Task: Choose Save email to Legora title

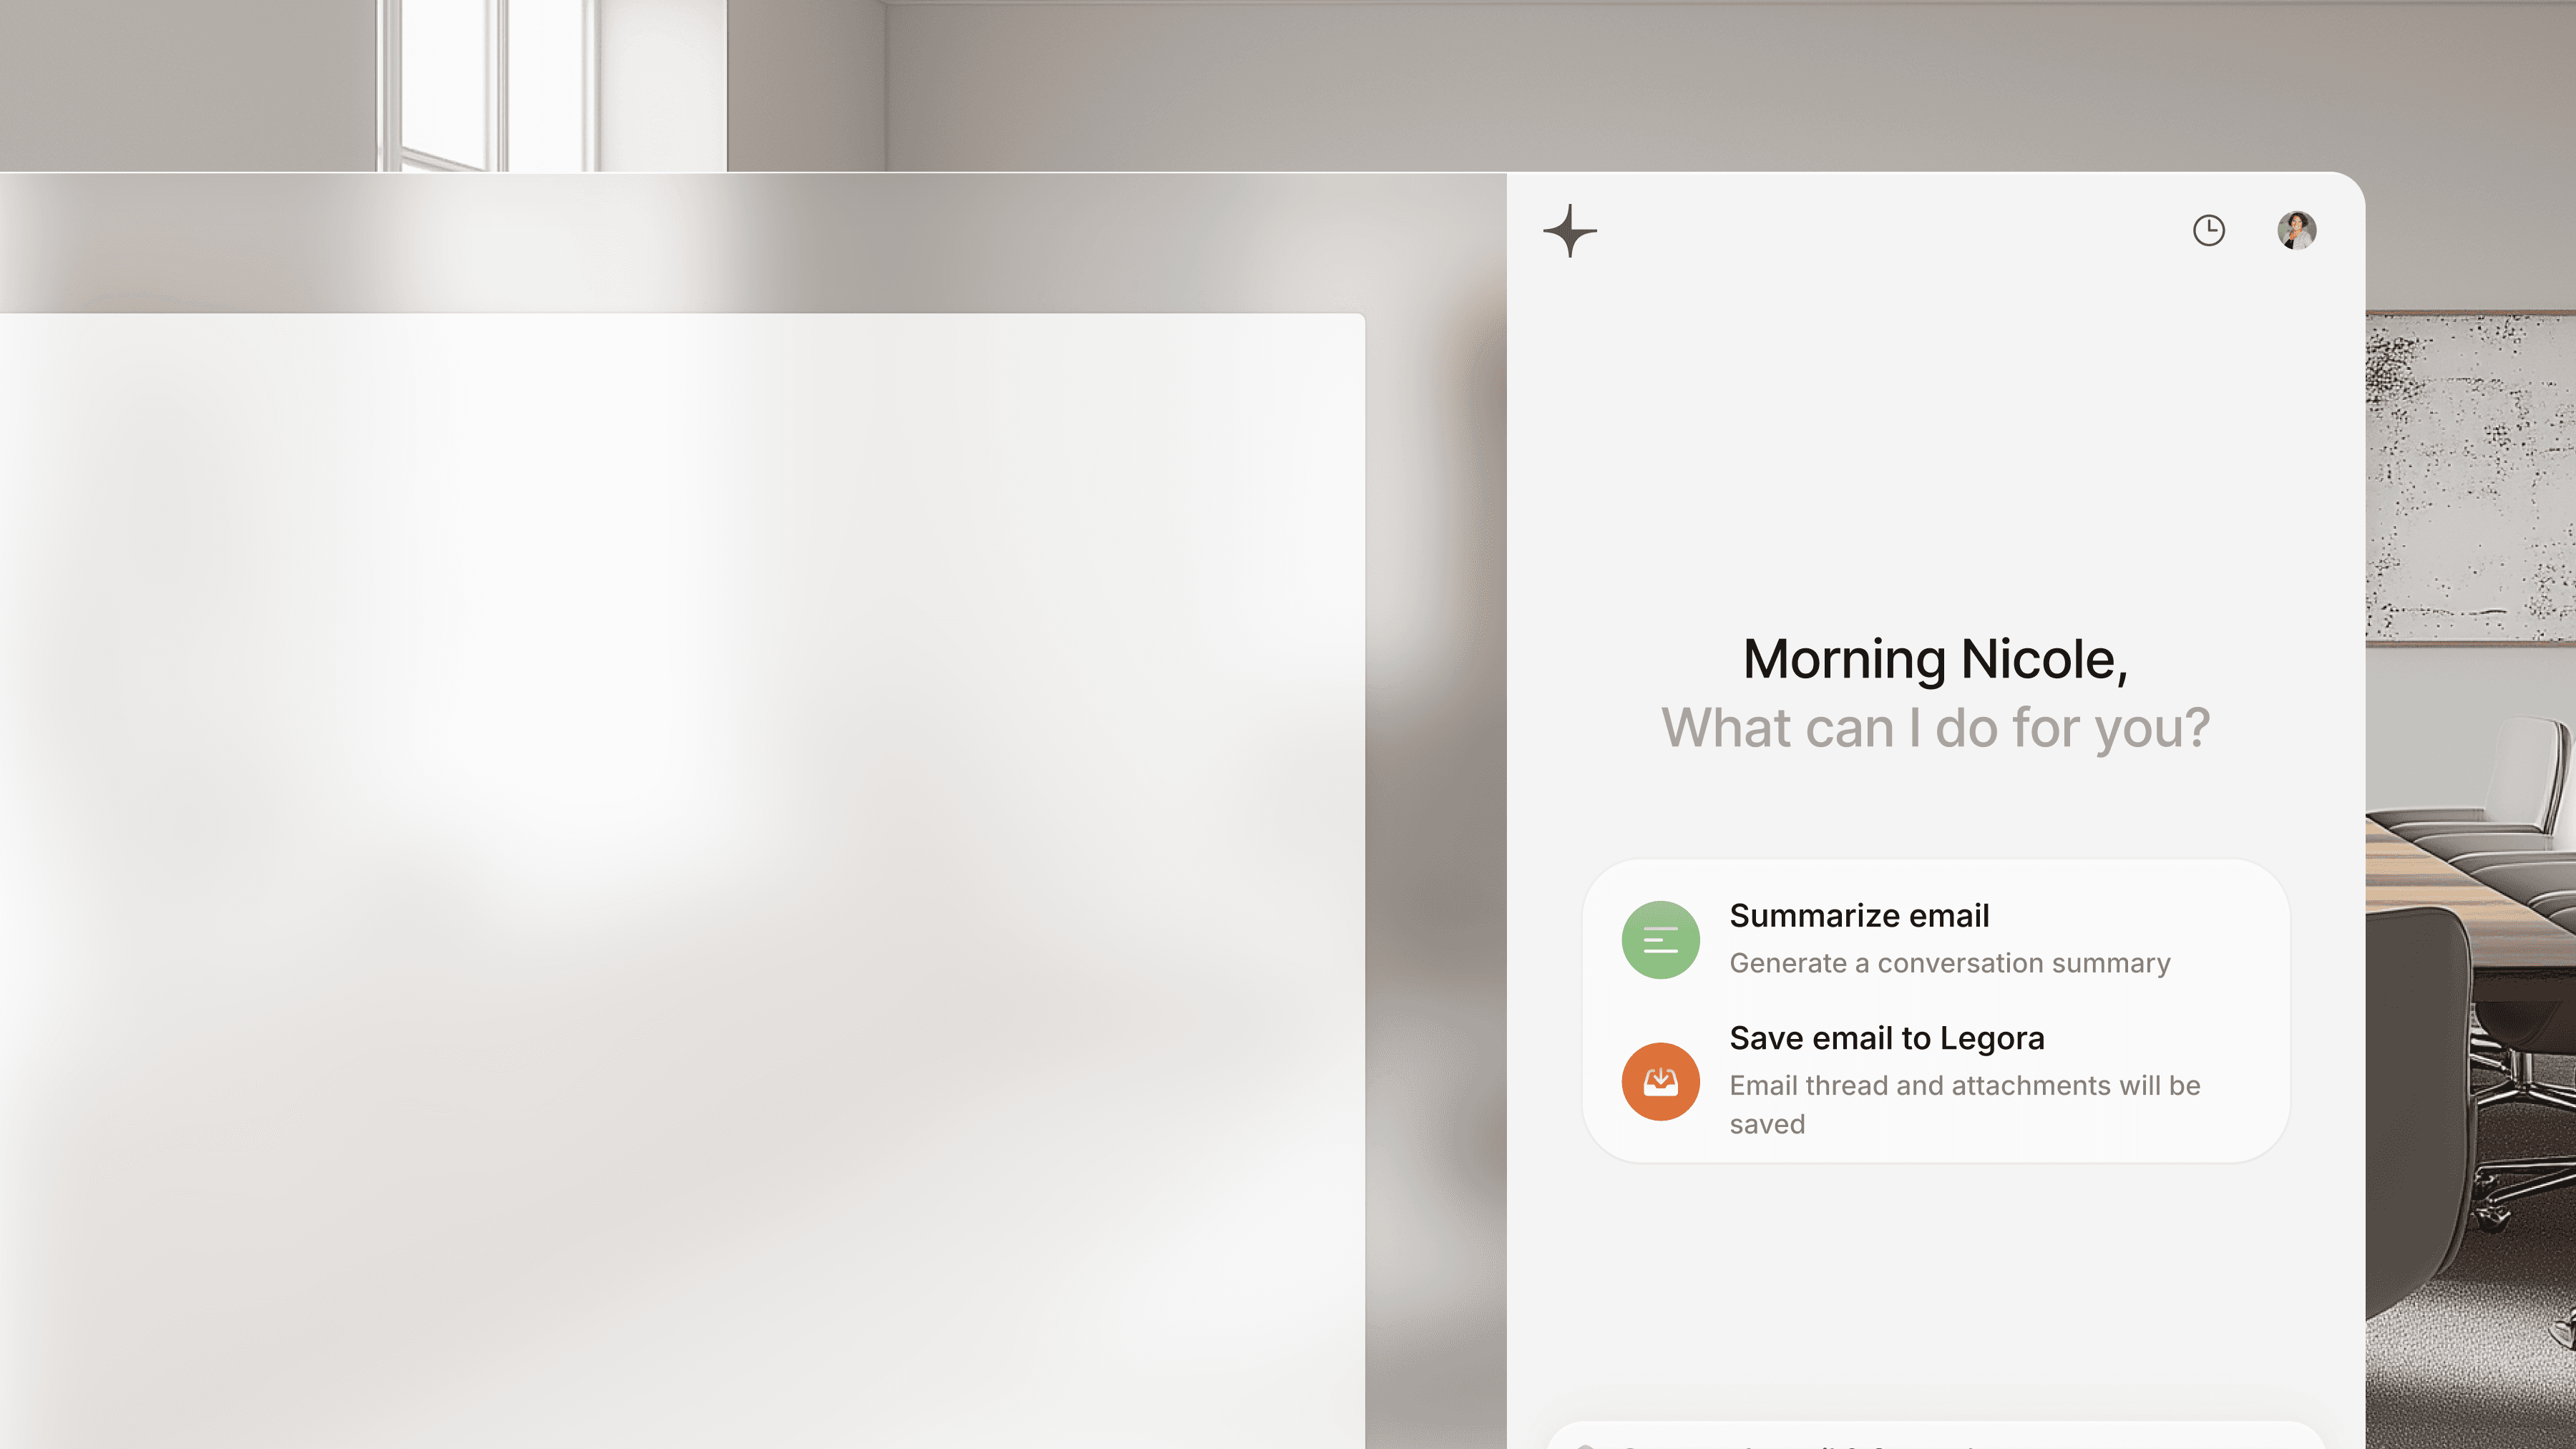Action: [x=1886, y=1038]
